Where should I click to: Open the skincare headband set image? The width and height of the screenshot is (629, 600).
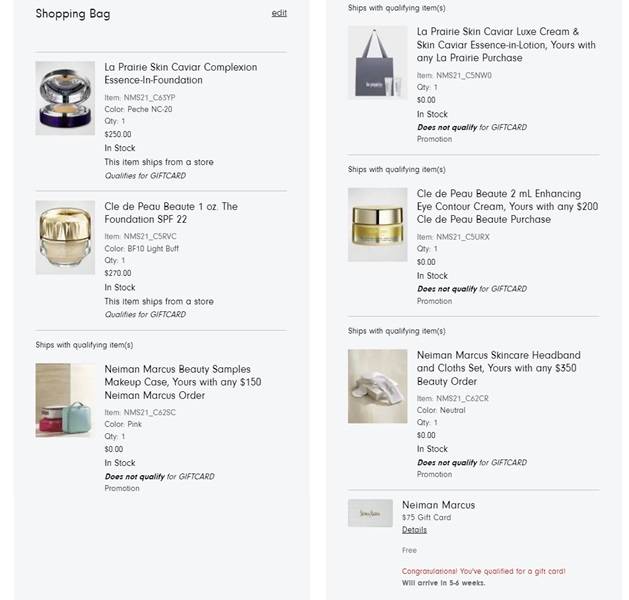377,386
